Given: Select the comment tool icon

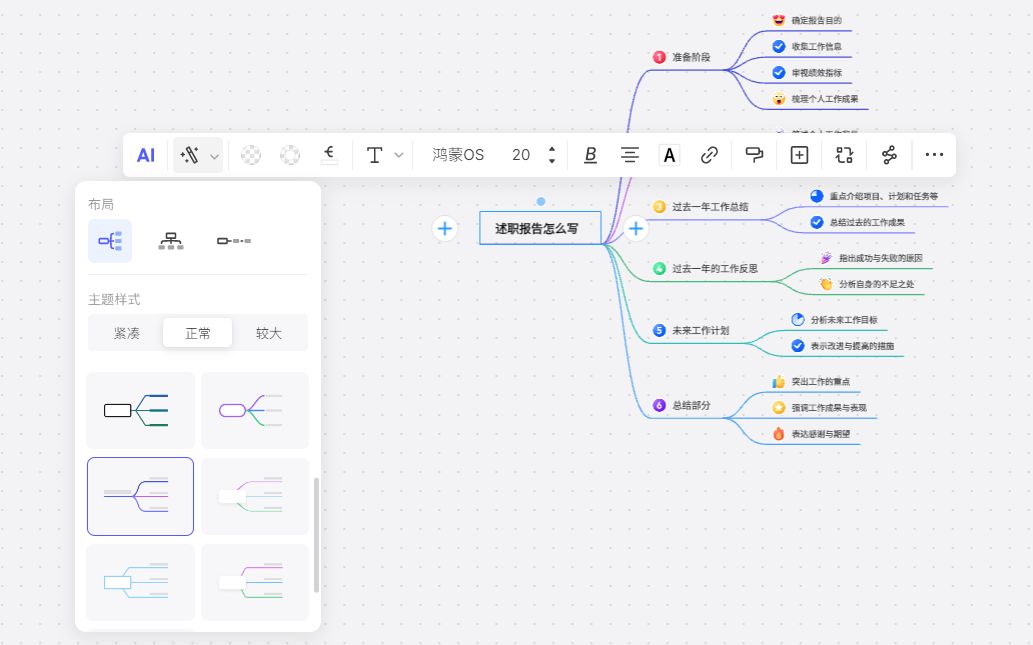Looking at the screenshot, I should (x=755, y=154).
